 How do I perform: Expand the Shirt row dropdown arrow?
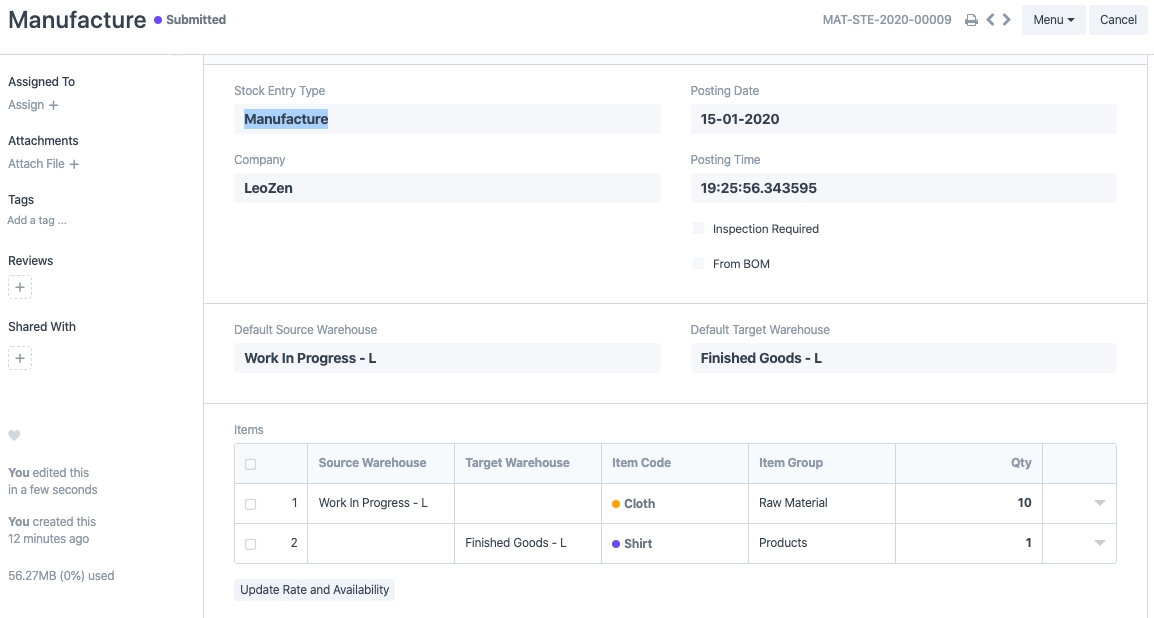(1100, 543)
